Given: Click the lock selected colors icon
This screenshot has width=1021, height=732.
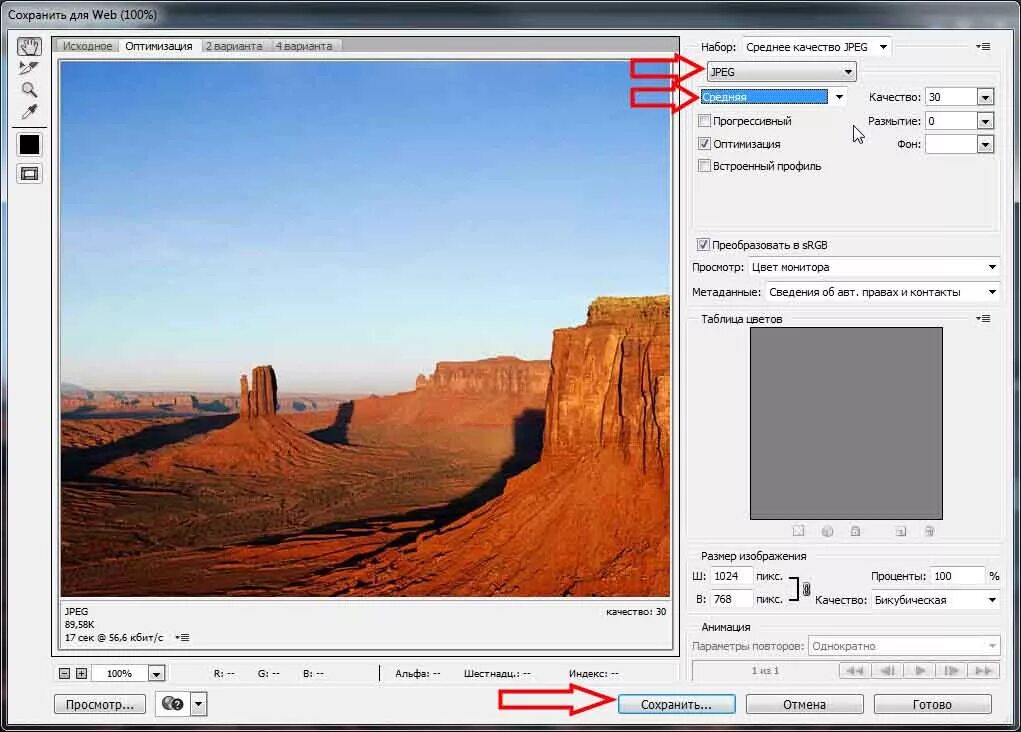Looking at the screenshot, I should tap(856, 531).
